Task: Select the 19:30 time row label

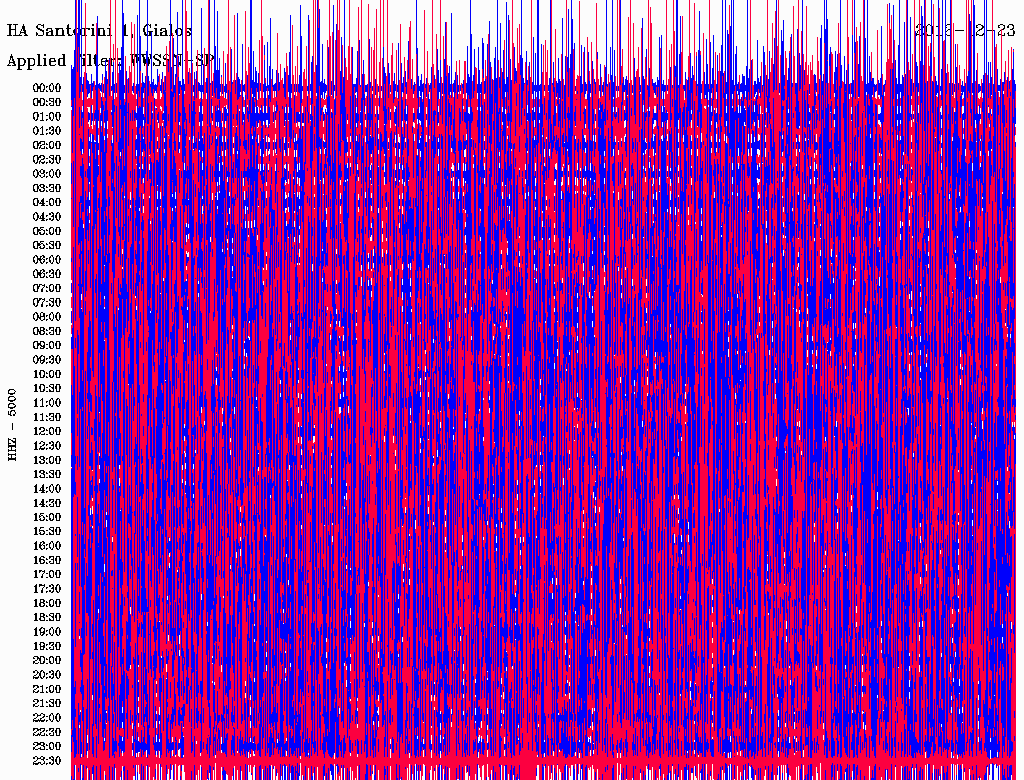Action: pos(47,646)
